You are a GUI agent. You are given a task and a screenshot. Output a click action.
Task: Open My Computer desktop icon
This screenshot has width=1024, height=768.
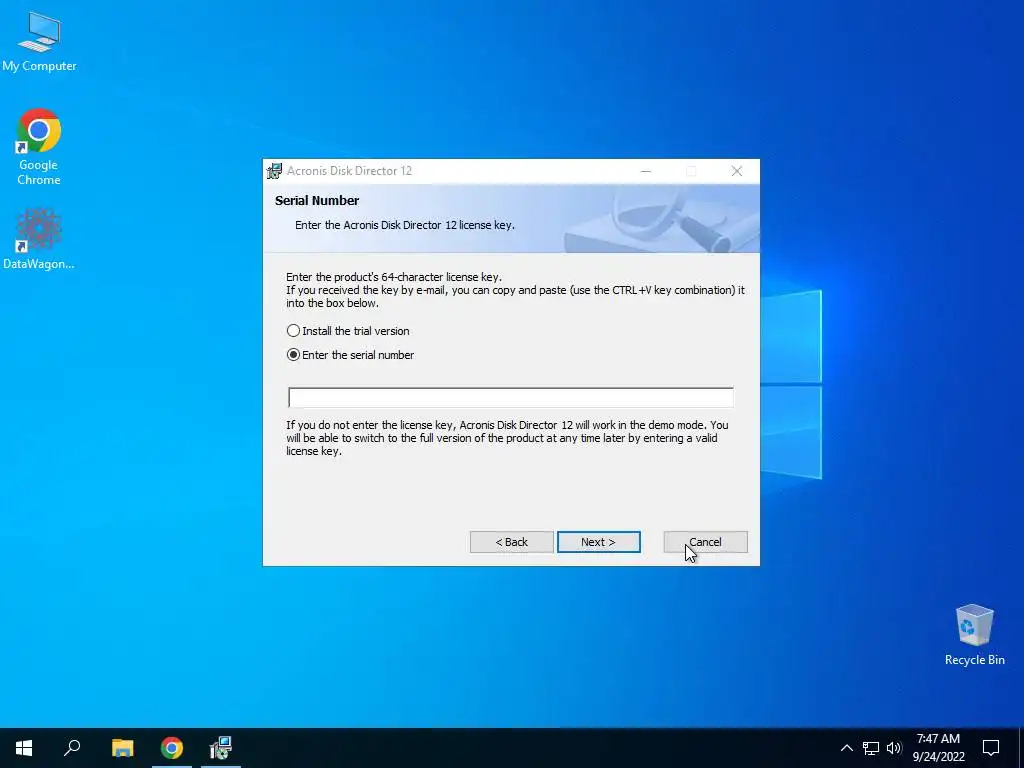click(x=39, y=41)
